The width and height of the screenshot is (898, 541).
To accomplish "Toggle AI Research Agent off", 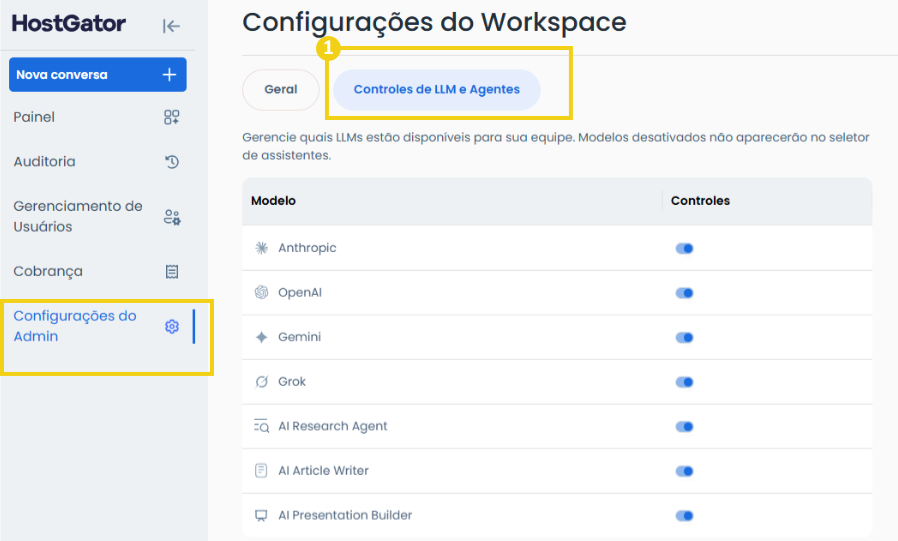I will [684, 427].
